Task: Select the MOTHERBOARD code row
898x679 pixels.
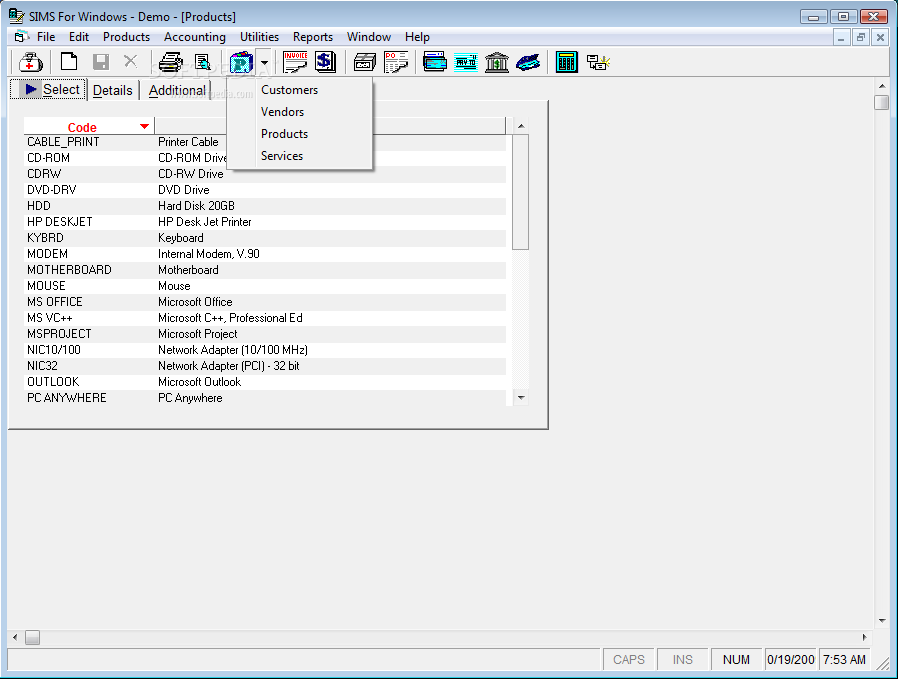Action: tap(265, 270)
